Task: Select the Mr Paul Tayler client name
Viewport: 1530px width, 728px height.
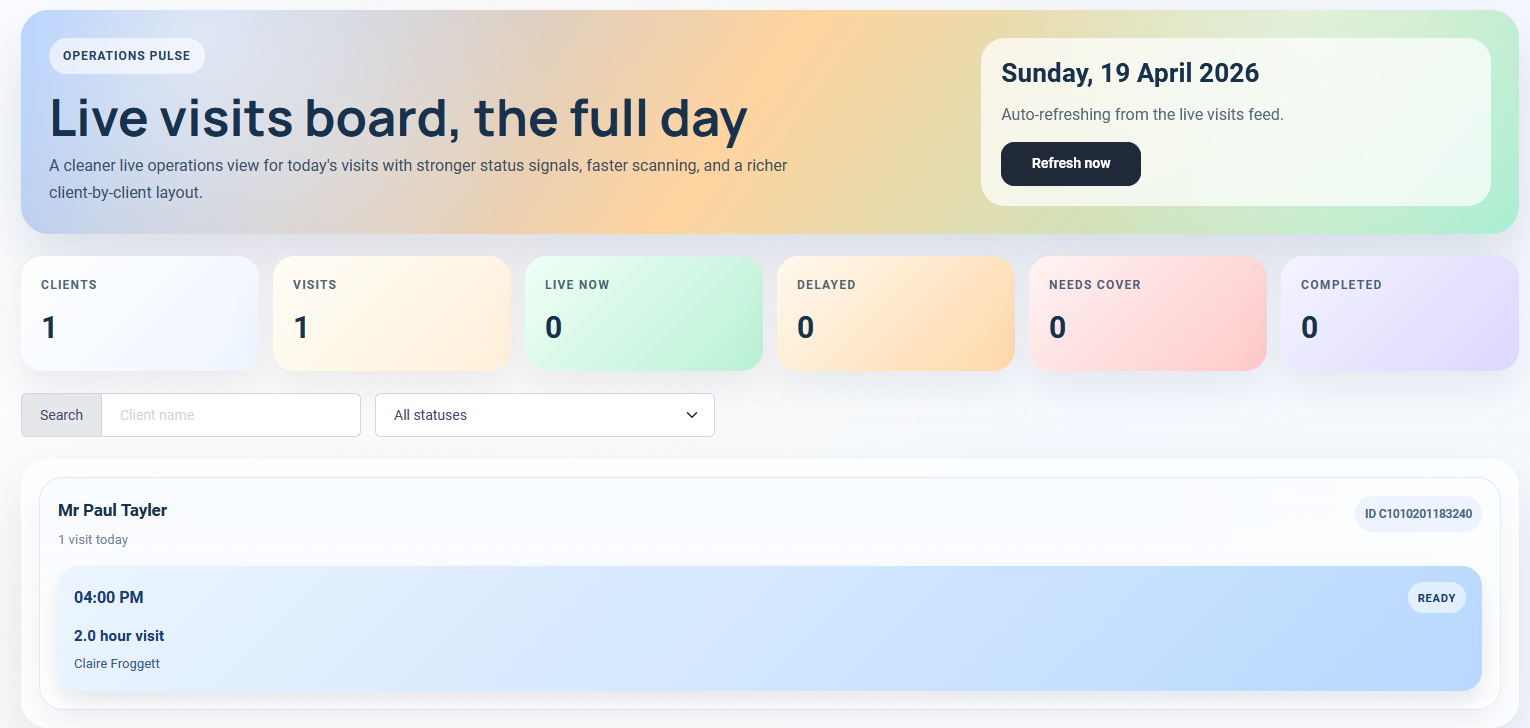Action: point(112,510)
